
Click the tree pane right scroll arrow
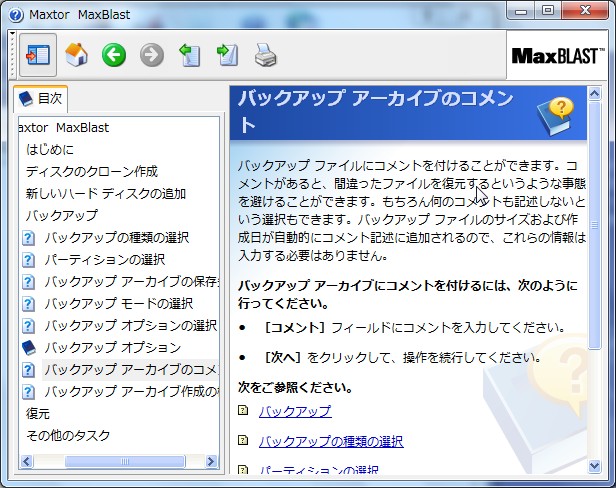pyautogui.click(x=211, y=461)
